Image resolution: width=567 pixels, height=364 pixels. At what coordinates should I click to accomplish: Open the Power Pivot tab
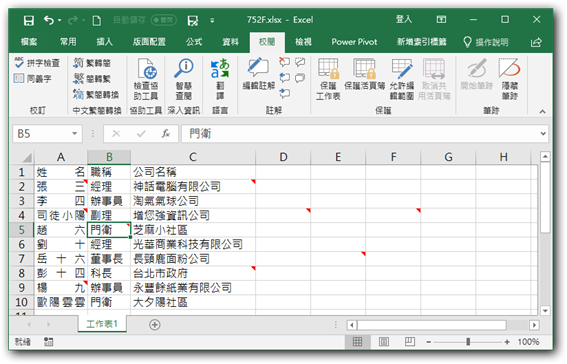click(x=354, y=42)
